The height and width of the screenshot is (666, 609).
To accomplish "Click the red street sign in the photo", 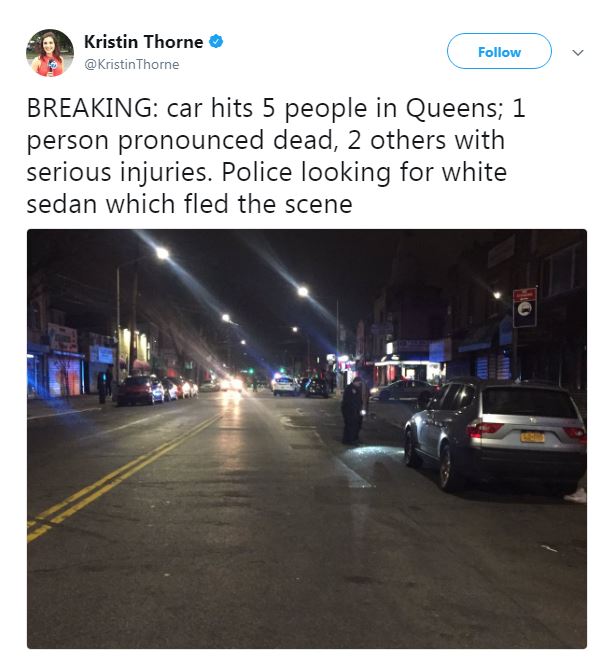I will click(x=525, y=308).
